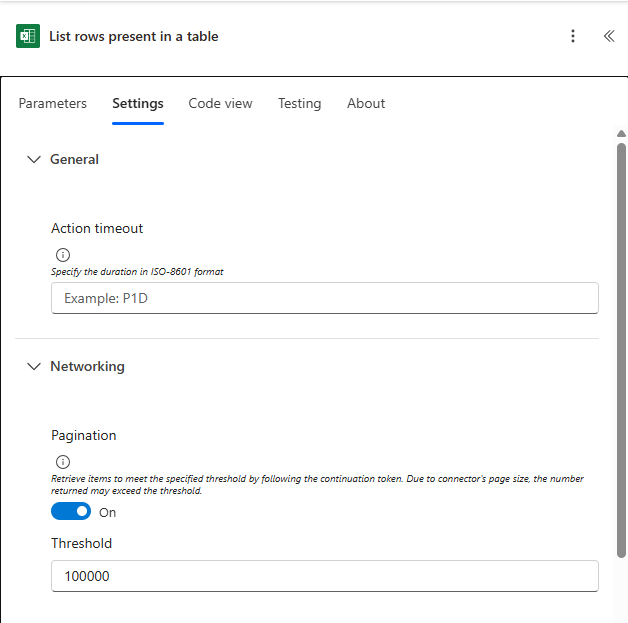628x623 pixels.
Task: Click the List rows present in a table title
Action: pos(134,36)
